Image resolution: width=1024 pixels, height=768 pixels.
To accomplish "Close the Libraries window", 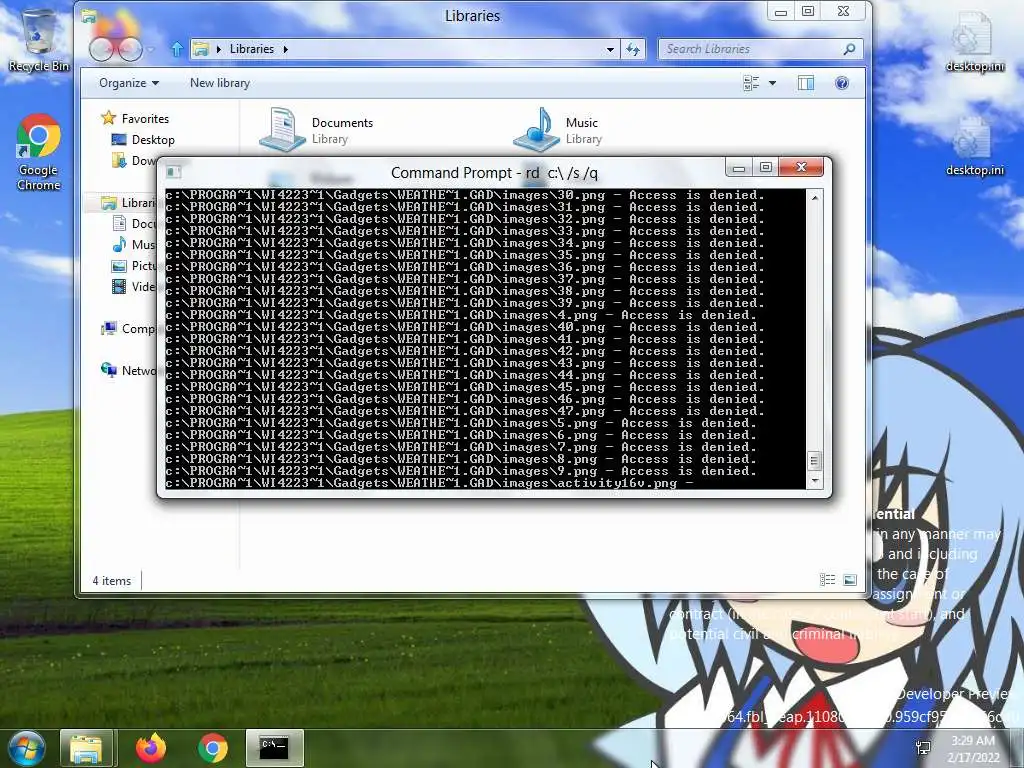I will (843, 12).
